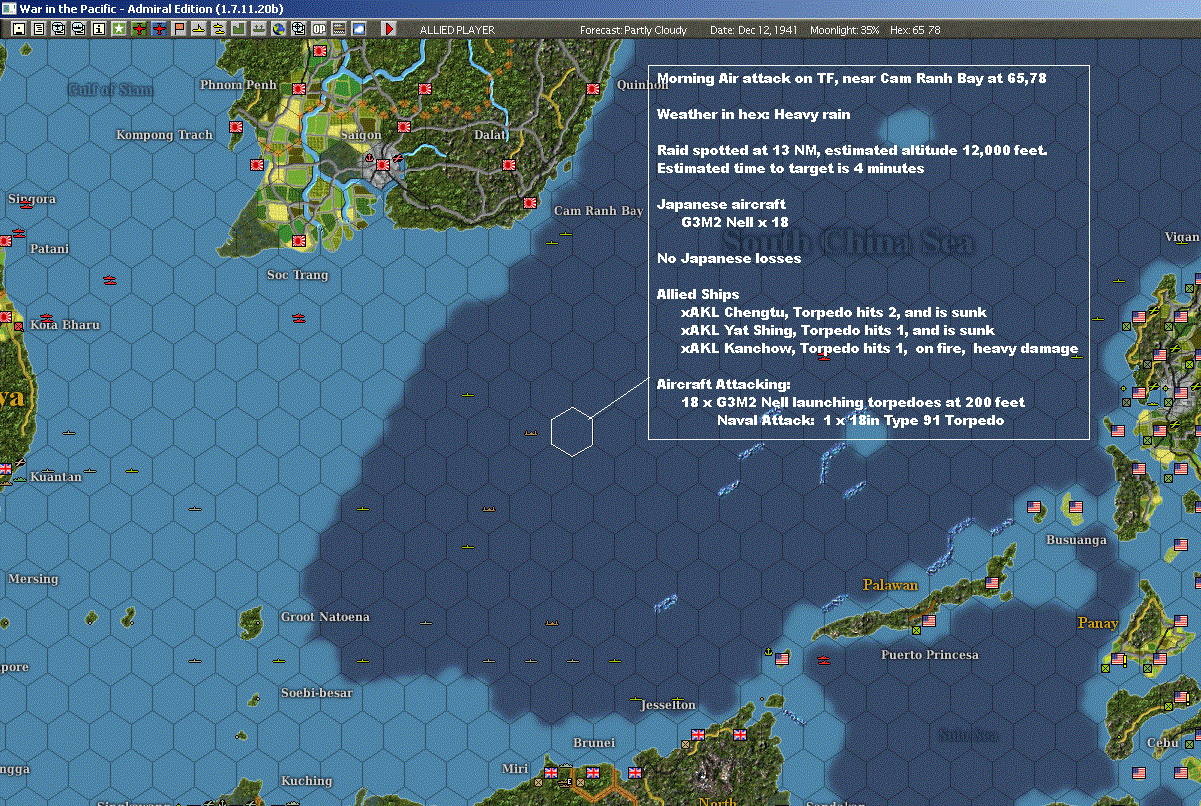Click 'Raid spotted at 13 NM' line
Viewport: 1201px width, 806px height.
click(852, 150)
